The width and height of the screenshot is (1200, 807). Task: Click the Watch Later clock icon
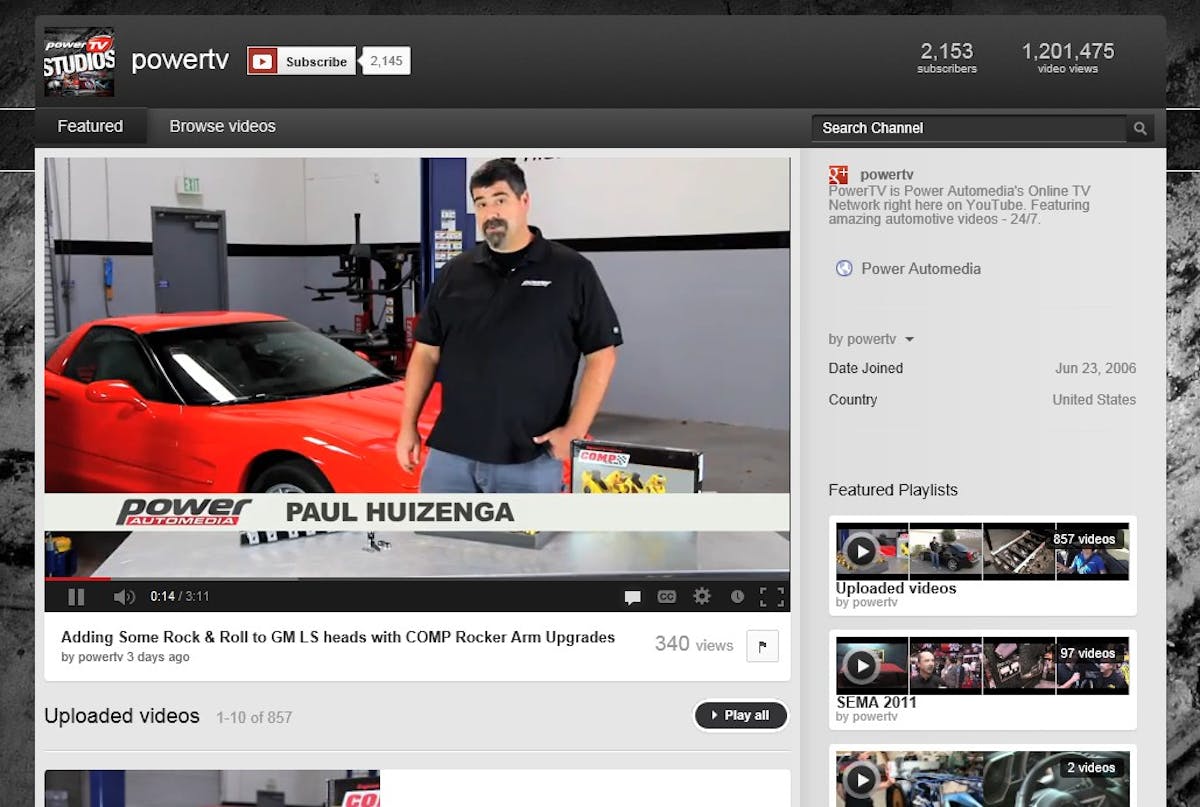(737, 597)
